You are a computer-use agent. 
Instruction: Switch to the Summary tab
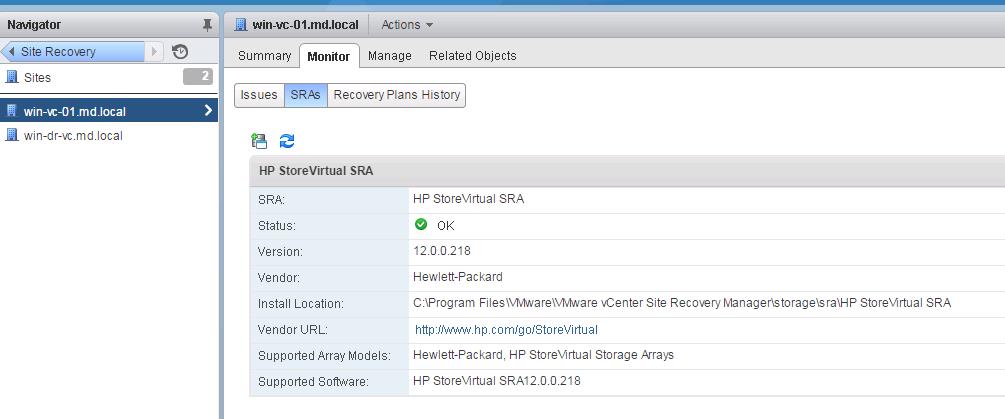click(x=264, y=56)
